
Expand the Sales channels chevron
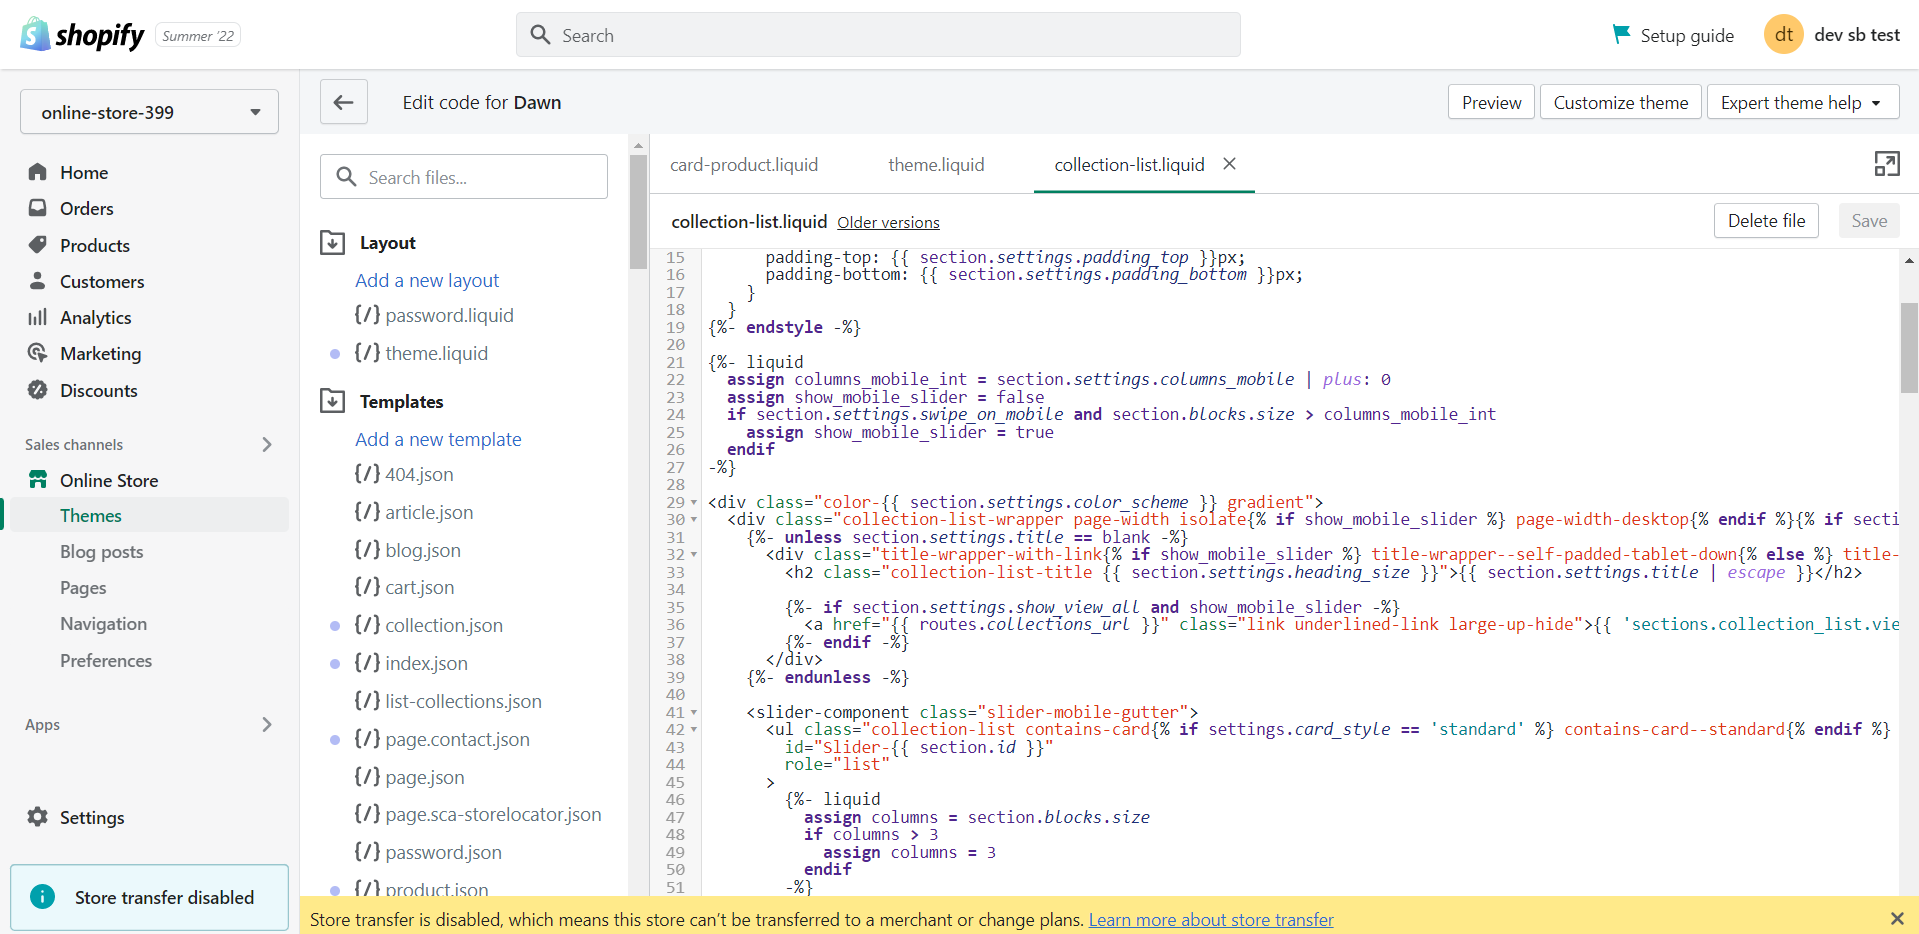click(267, 444)
